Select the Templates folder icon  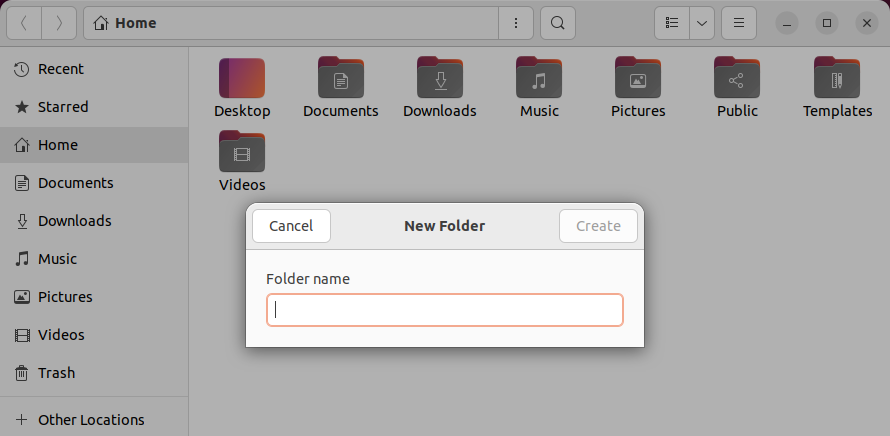[x=837, y=78]
